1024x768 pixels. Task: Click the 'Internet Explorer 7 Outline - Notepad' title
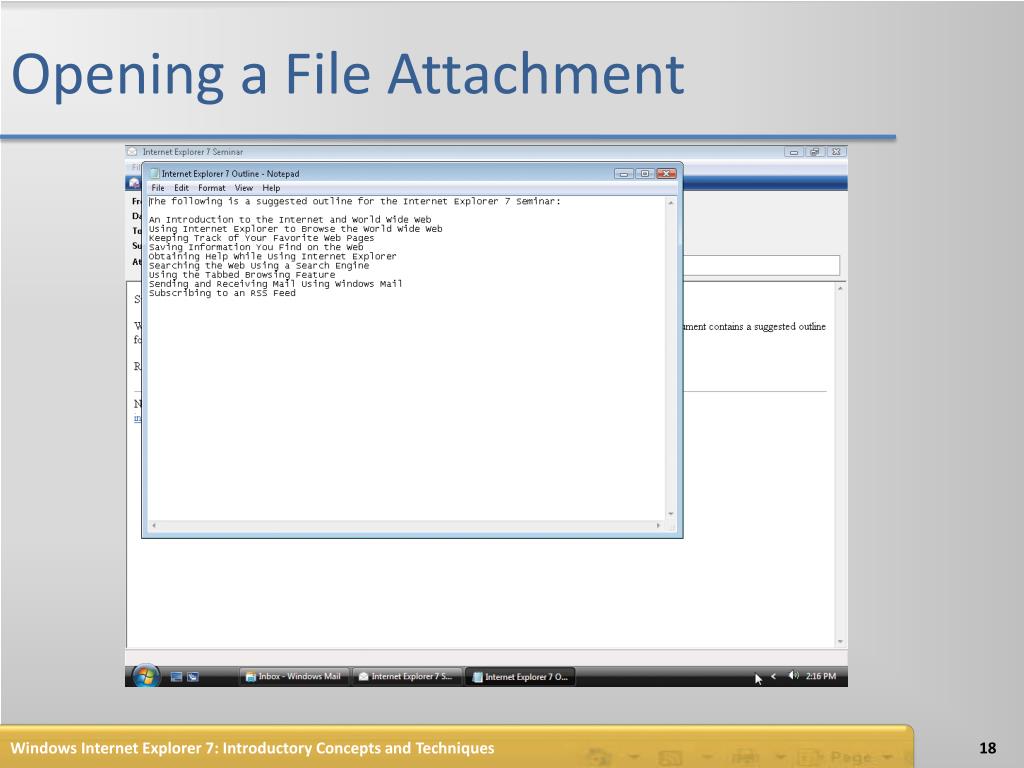[231, 174]
